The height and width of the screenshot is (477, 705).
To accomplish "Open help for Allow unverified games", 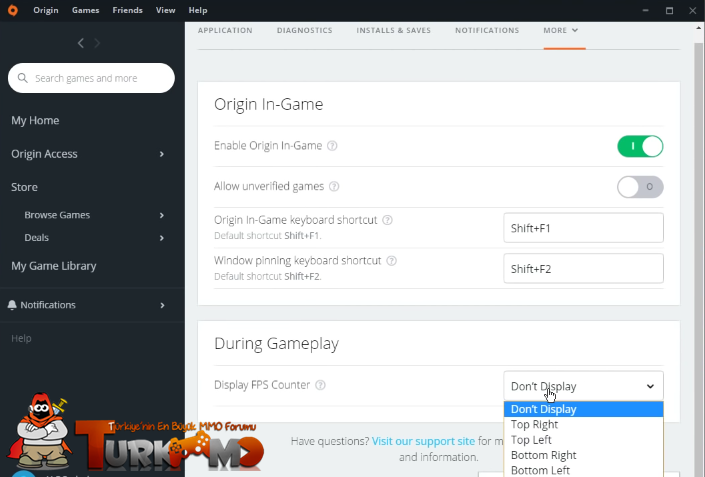I will pyautogui.click(x=334, y=187).
